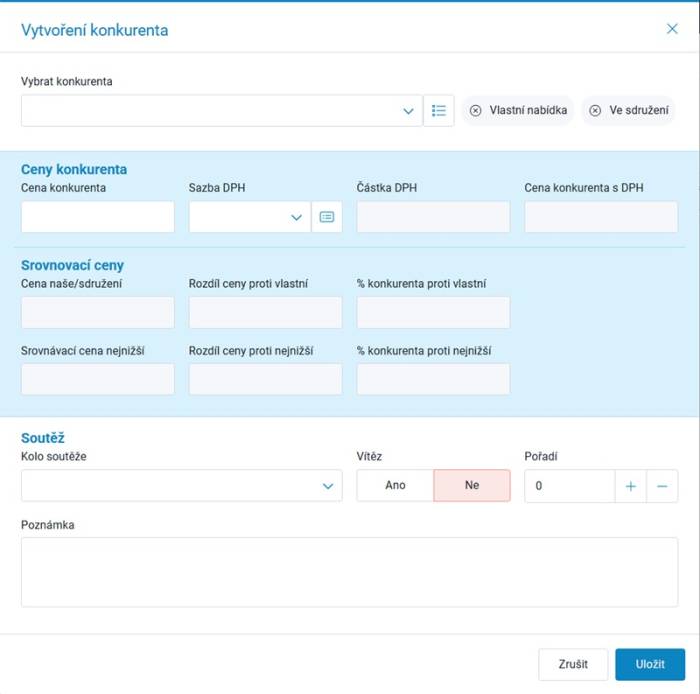Close the Vytvoření konkurenta dialog
700x694 pixels.
[x=672, y=29]
